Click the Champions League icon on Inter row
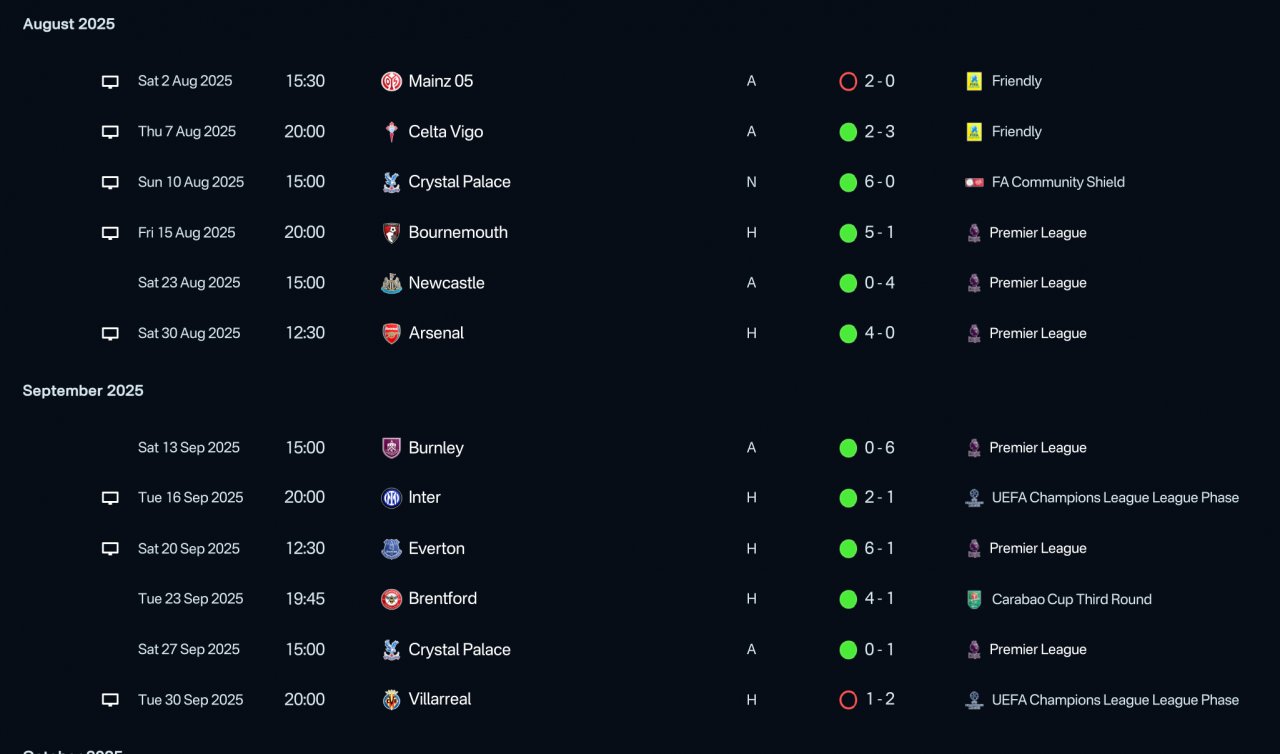The image size is (1280, 754). pyautogui.click(x=974, y=498)
